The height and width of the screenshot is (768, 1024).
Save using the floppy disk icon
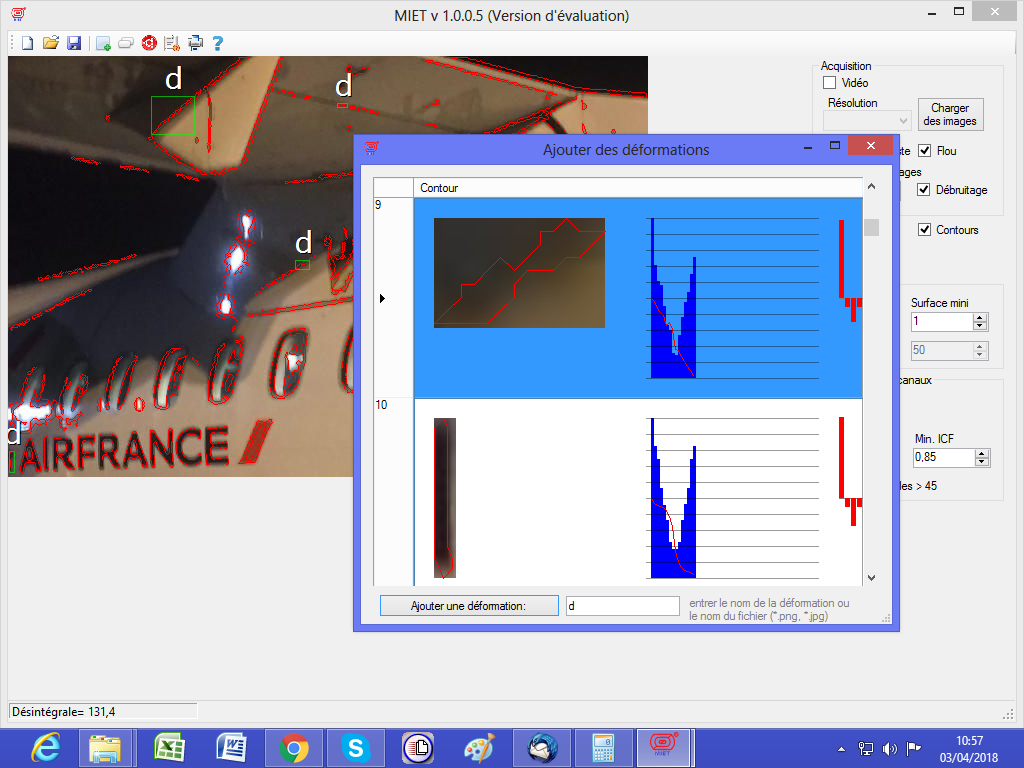(74, 43)
